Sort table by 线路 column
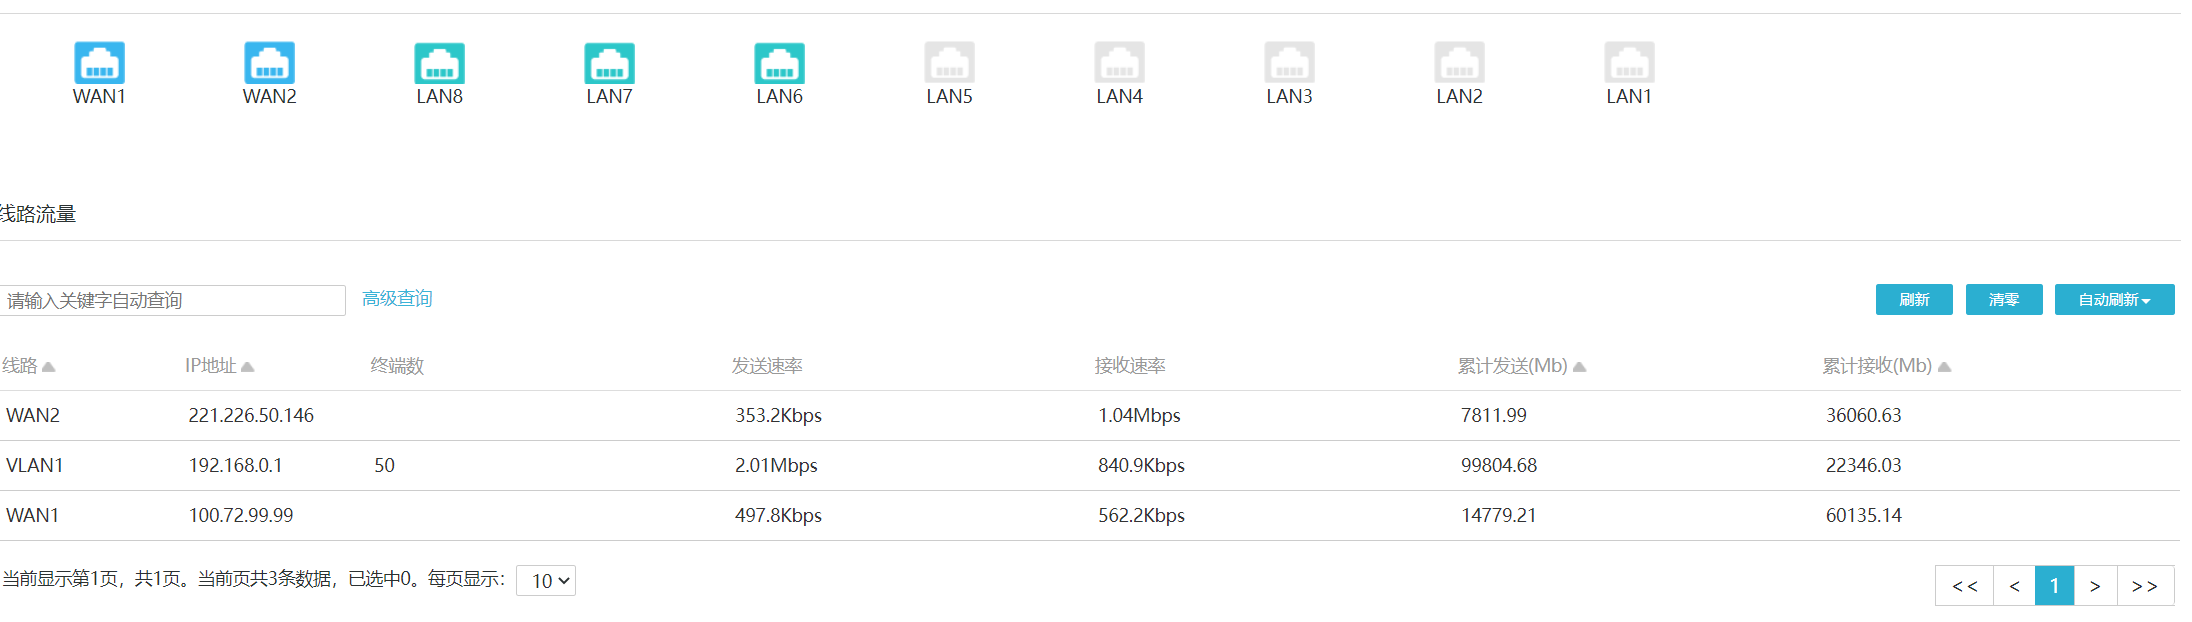 28,366
